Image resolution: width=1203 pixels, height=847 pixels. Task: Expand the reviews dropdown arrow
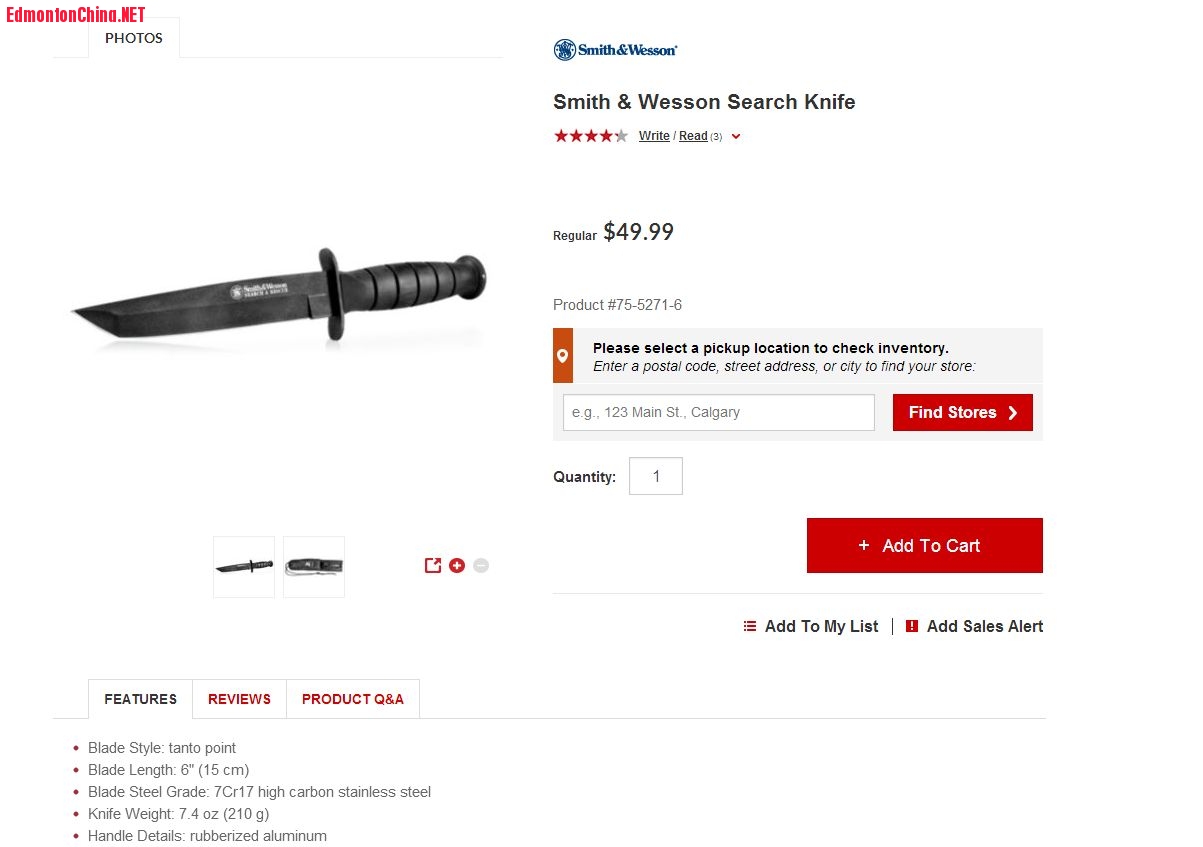click(736, 137)
